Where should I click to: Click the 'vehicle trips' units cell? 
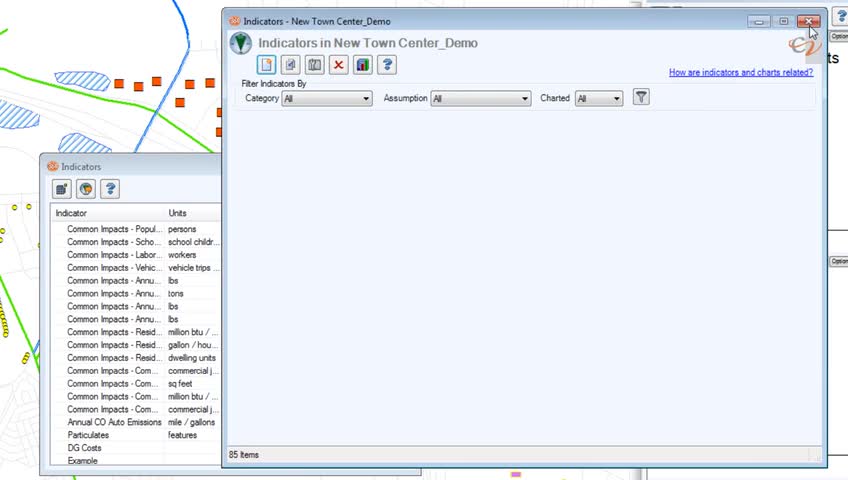point(194,268)
